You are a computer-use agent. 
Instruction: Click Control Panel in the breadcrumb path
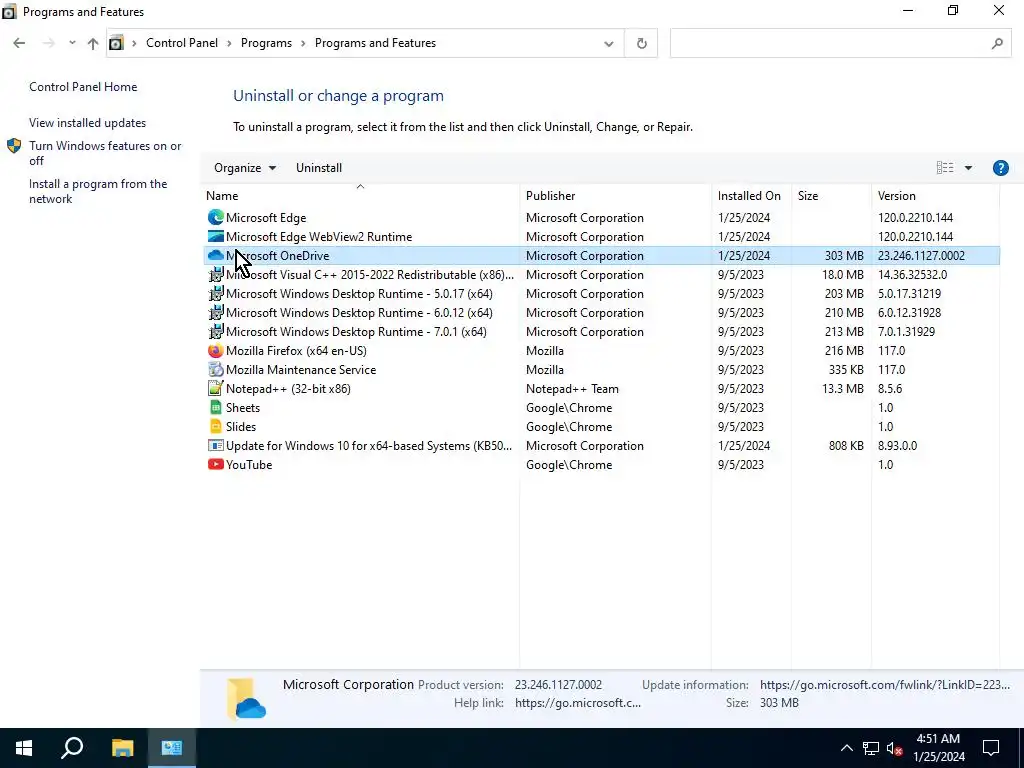click(x=182, y=43)
